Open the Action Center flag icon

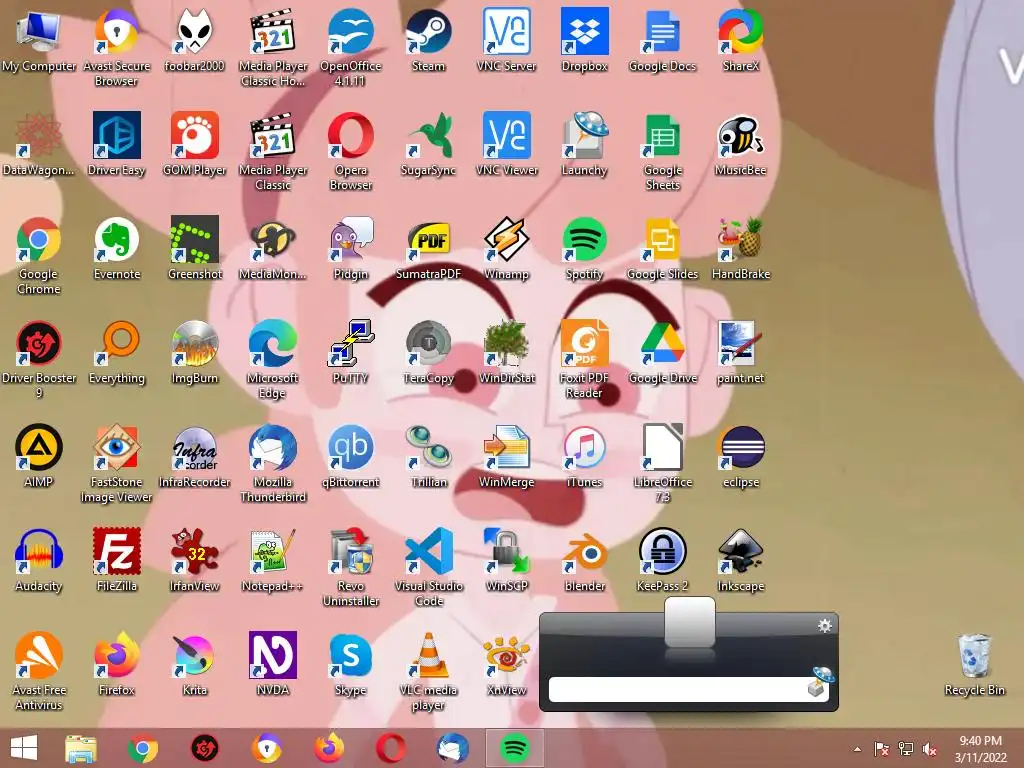[882, 749]
